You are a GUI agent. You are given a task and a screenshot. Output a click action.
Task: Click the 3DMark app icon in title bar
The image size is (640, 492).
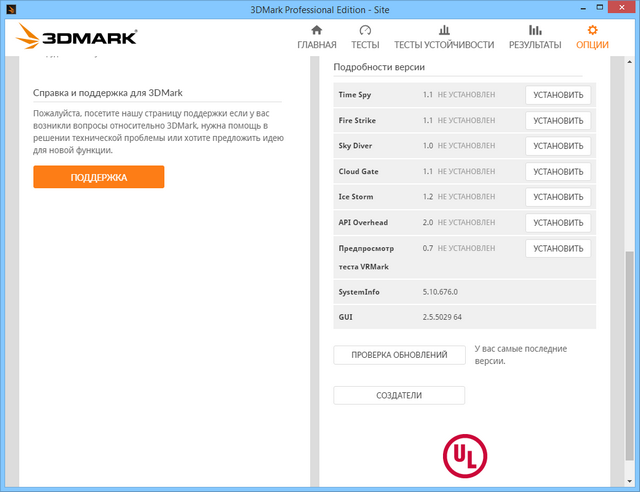[x=11, y=9]
